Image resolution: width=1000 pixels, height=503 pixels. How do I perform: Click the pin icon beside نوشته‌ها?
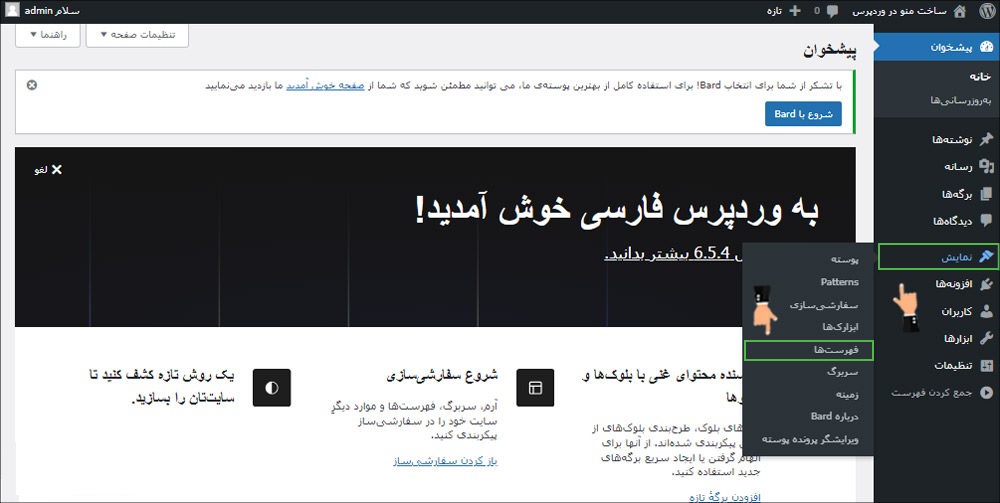pos(986,140)
